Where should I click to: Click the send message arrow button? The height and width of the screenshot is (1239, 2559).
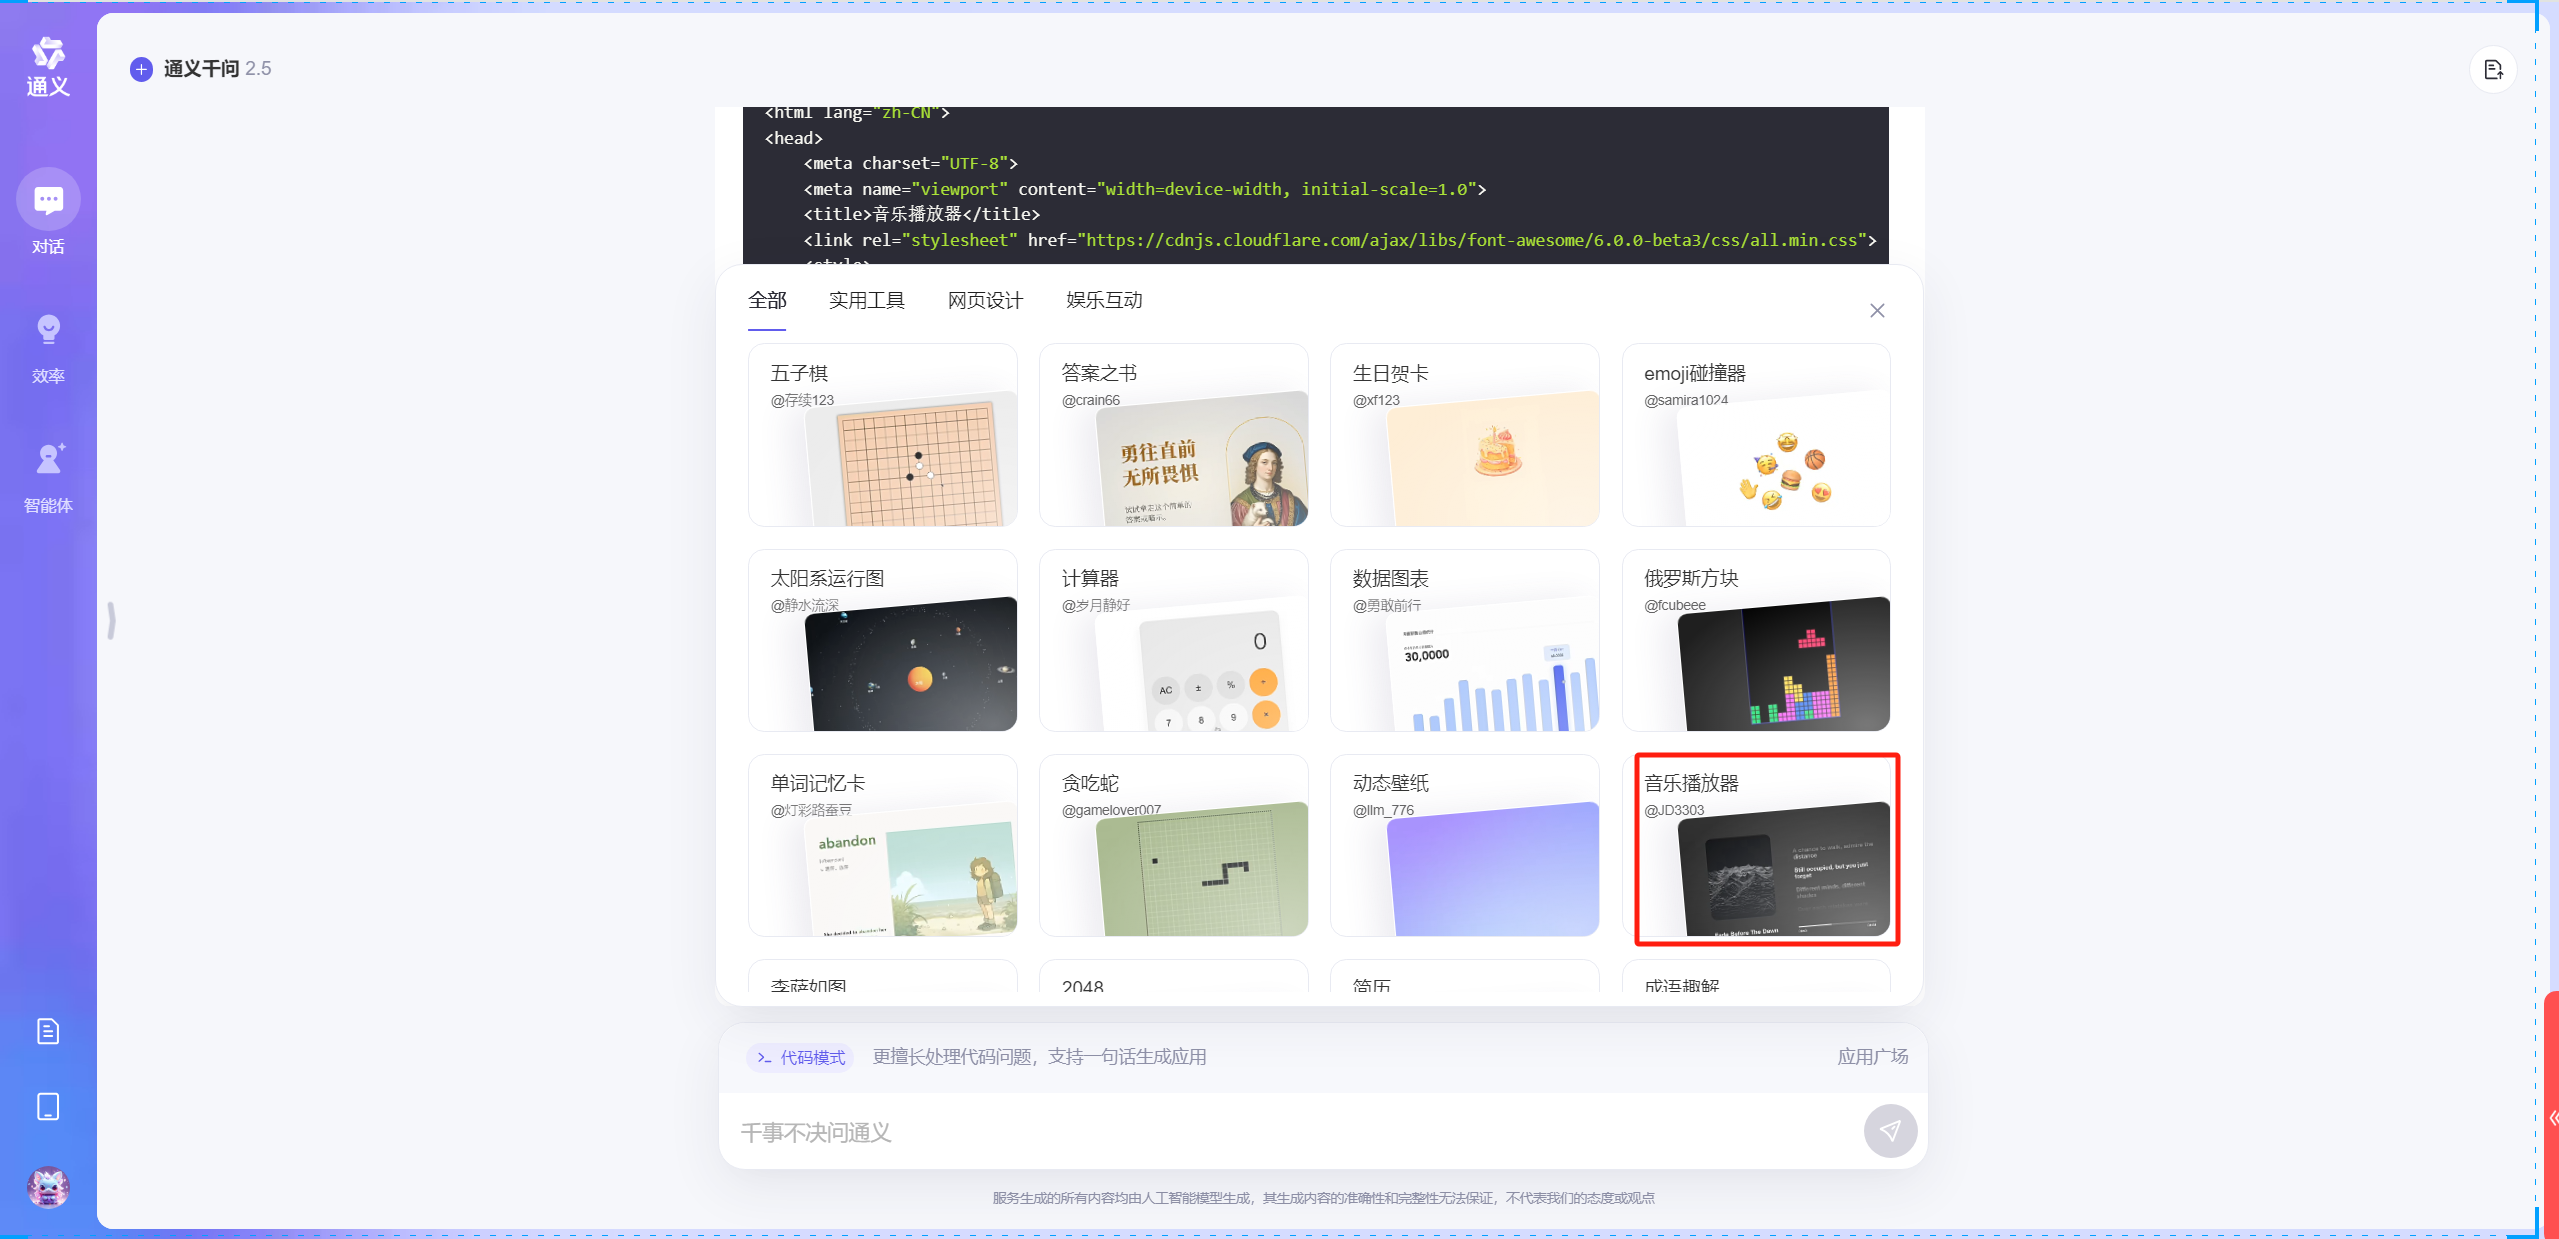pyautogui.click(x=1889, y=1131)
